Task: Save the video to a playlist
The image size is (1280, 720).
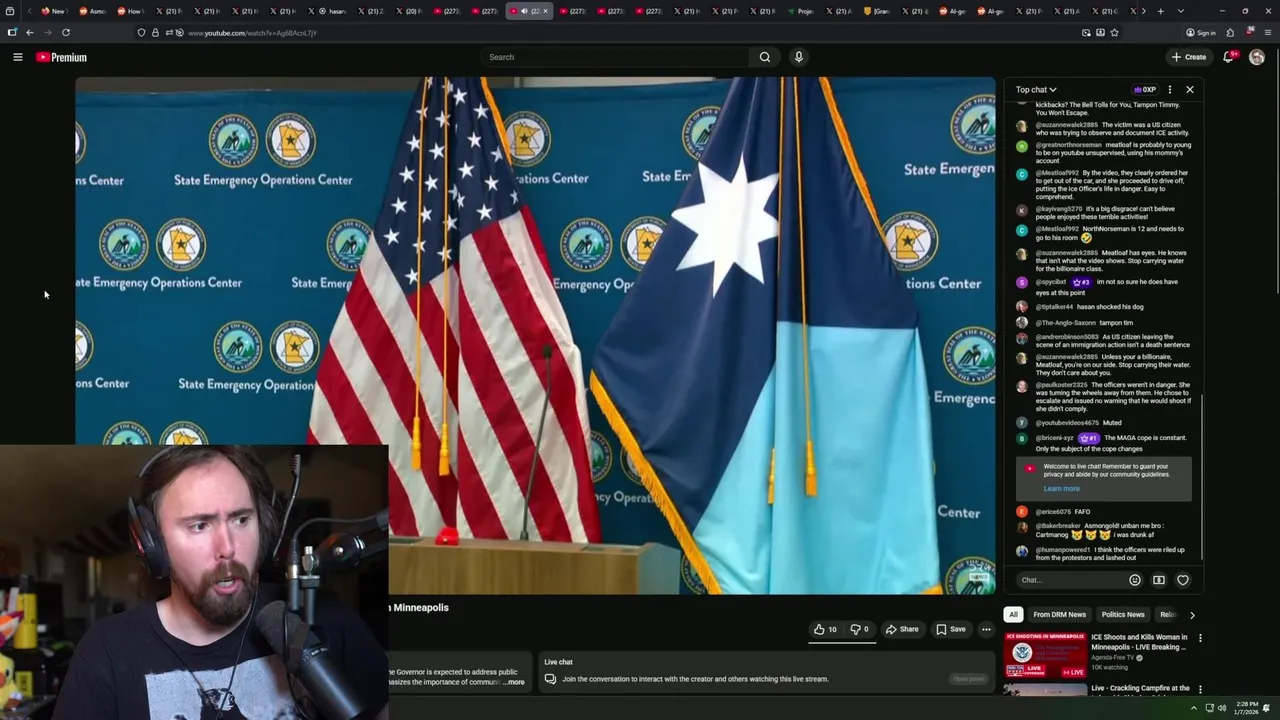Action: 951,629
